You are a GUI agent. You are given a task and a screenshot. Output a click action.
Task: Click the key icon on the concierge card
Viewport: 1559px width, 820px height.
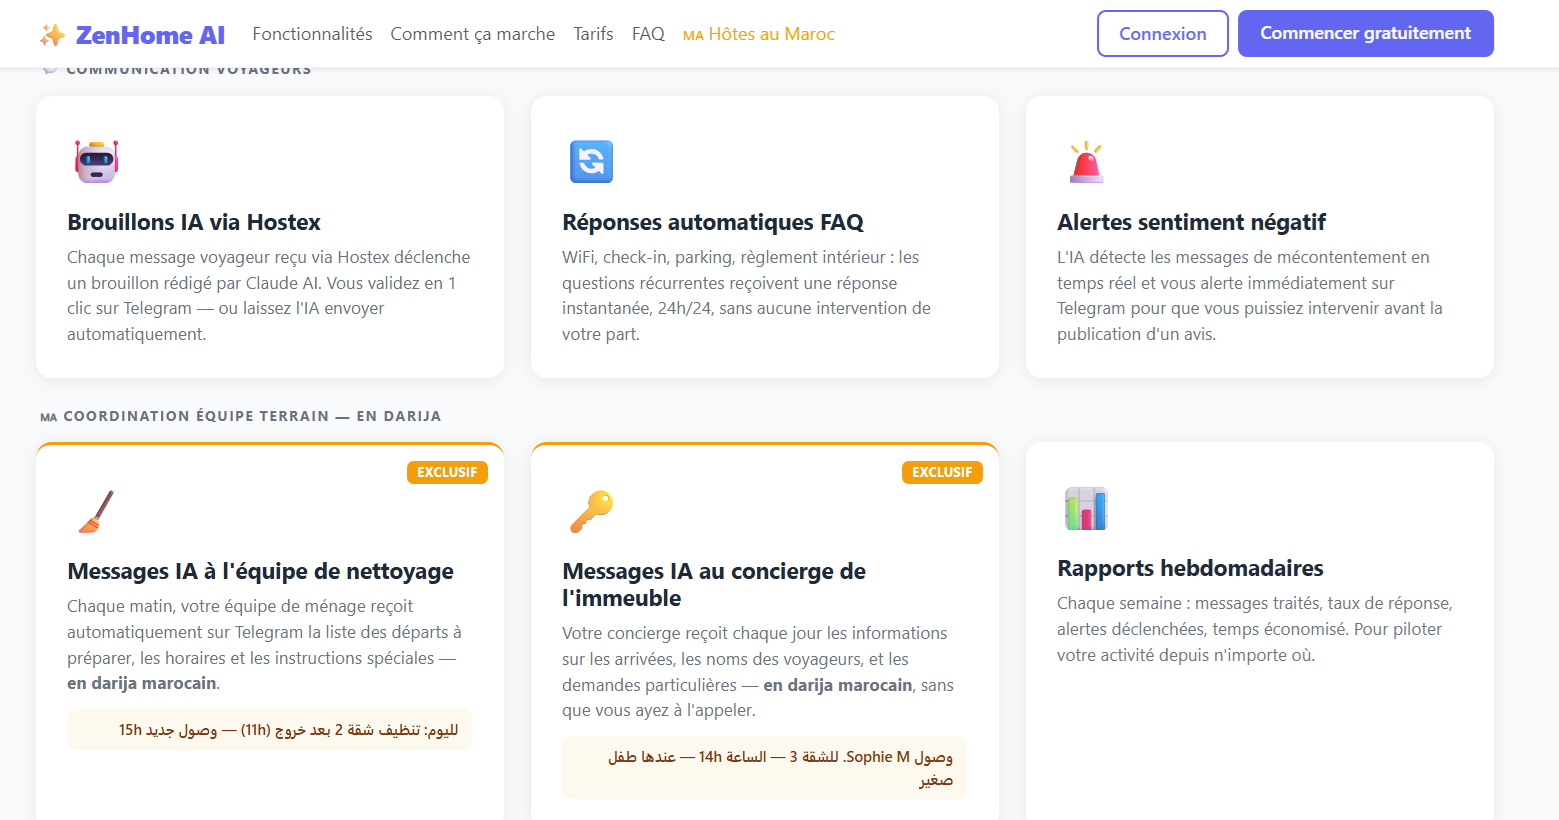coord(591,508)
